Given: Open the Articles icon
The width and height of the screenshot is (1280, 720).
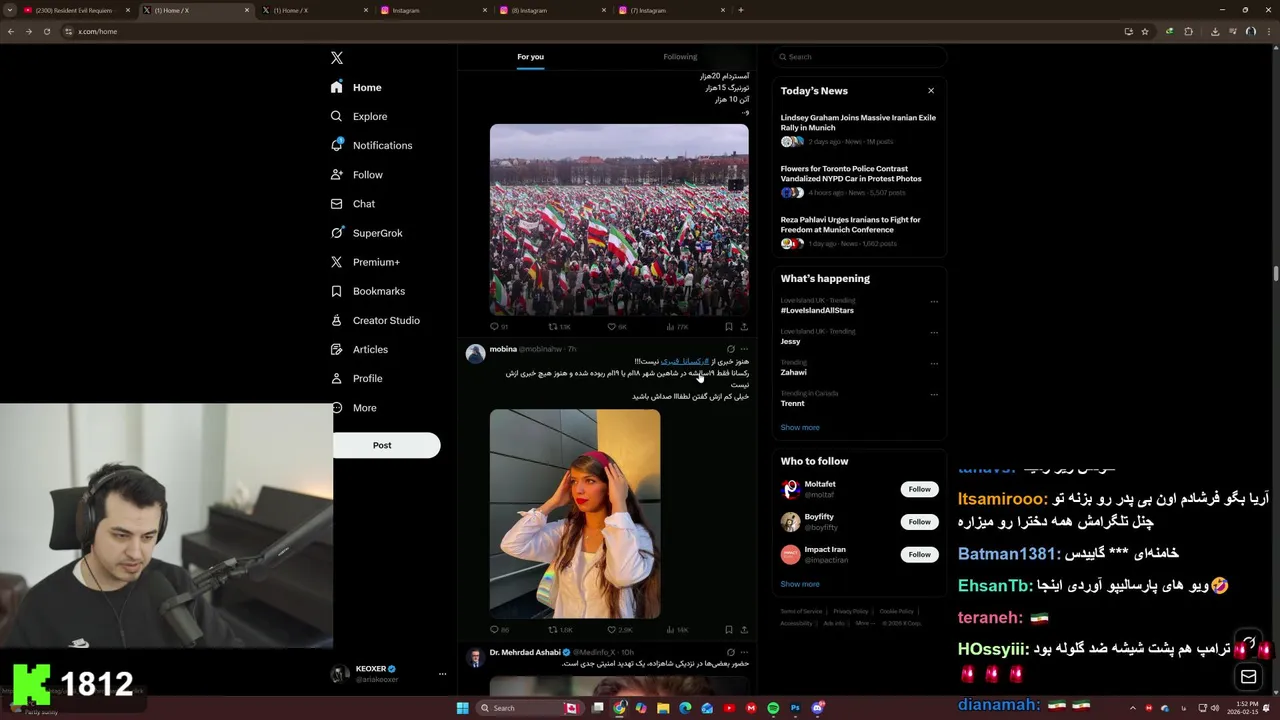Looking at the screenshot, I should point(337,349).
